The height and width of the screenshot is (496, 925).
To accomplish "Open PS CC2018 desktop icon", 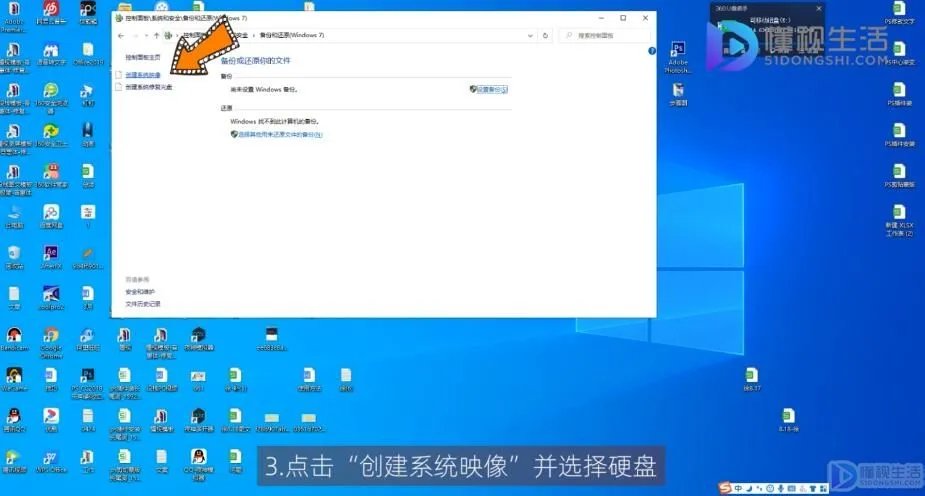I will (x=87, y=384).
